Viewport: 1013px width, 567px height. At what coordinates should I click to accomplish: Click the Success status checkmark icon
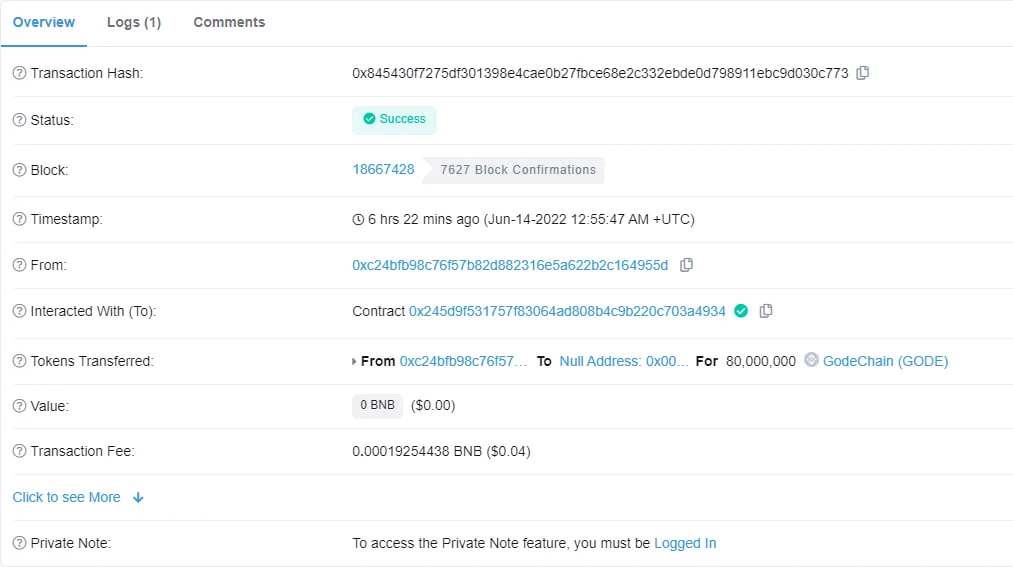click(x=369, y=119)
